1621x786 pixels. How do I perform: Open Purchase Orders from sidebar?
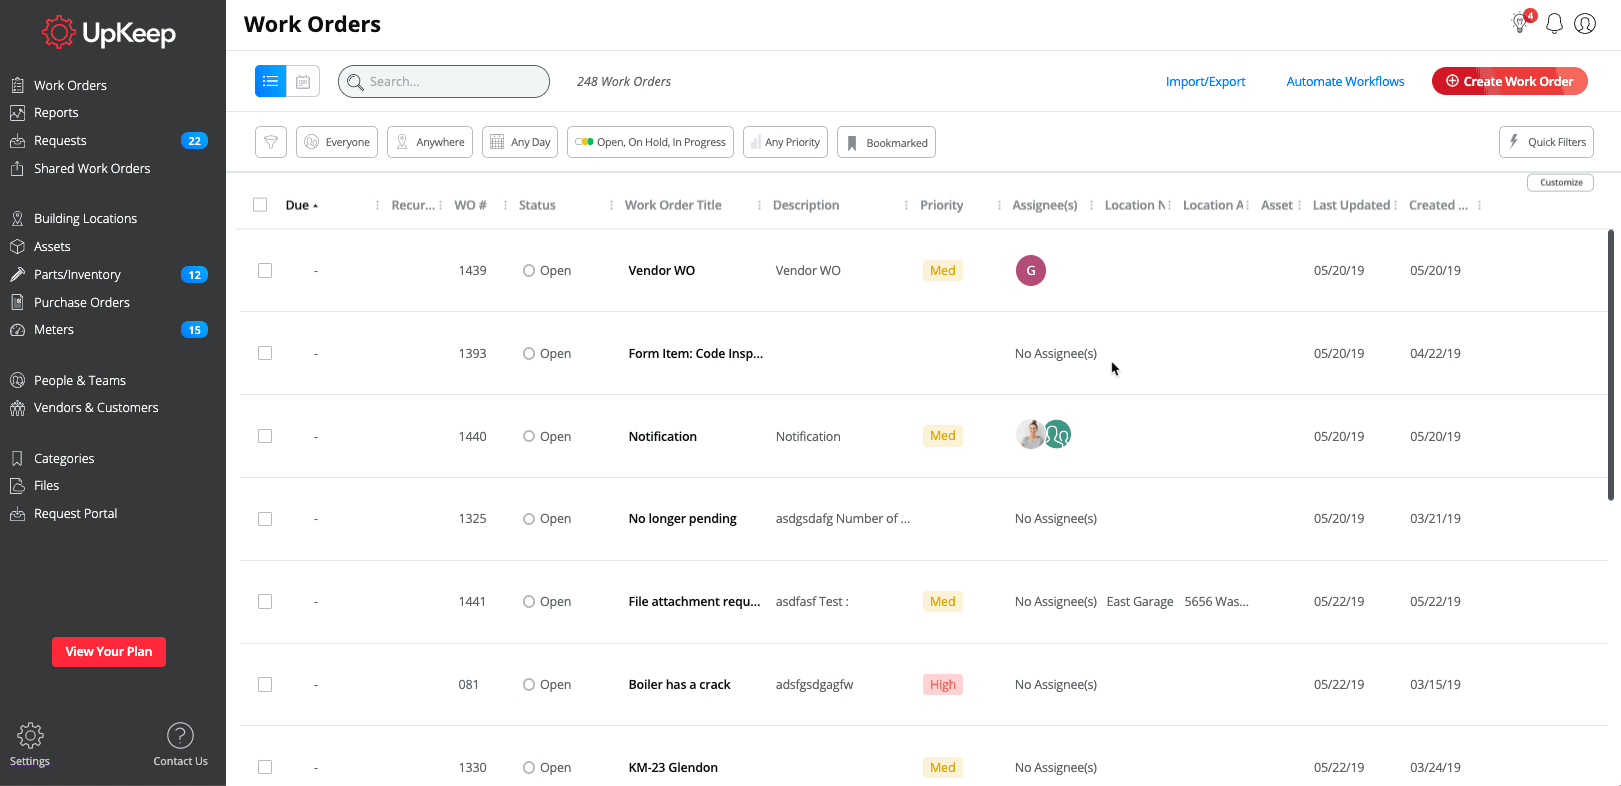[82, 302]
